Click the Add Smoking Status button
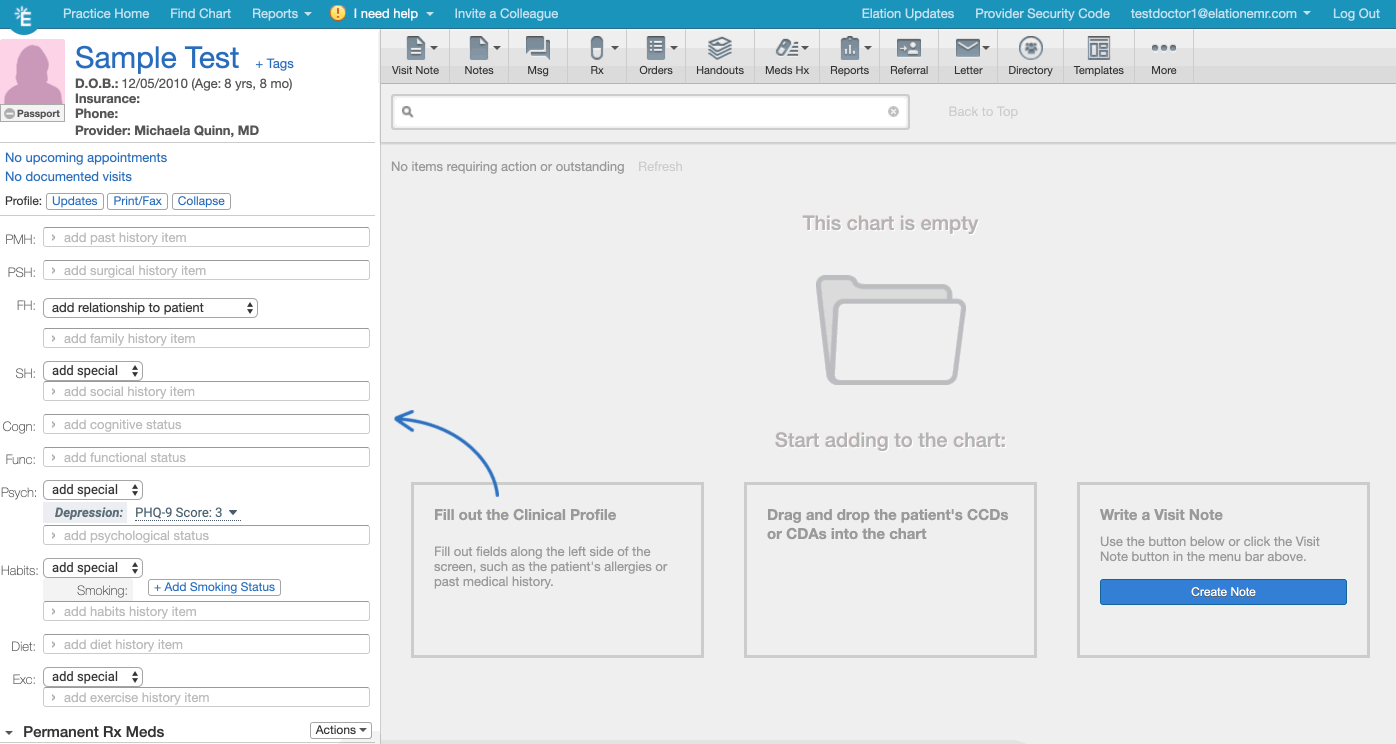 [x=213, y=587]
